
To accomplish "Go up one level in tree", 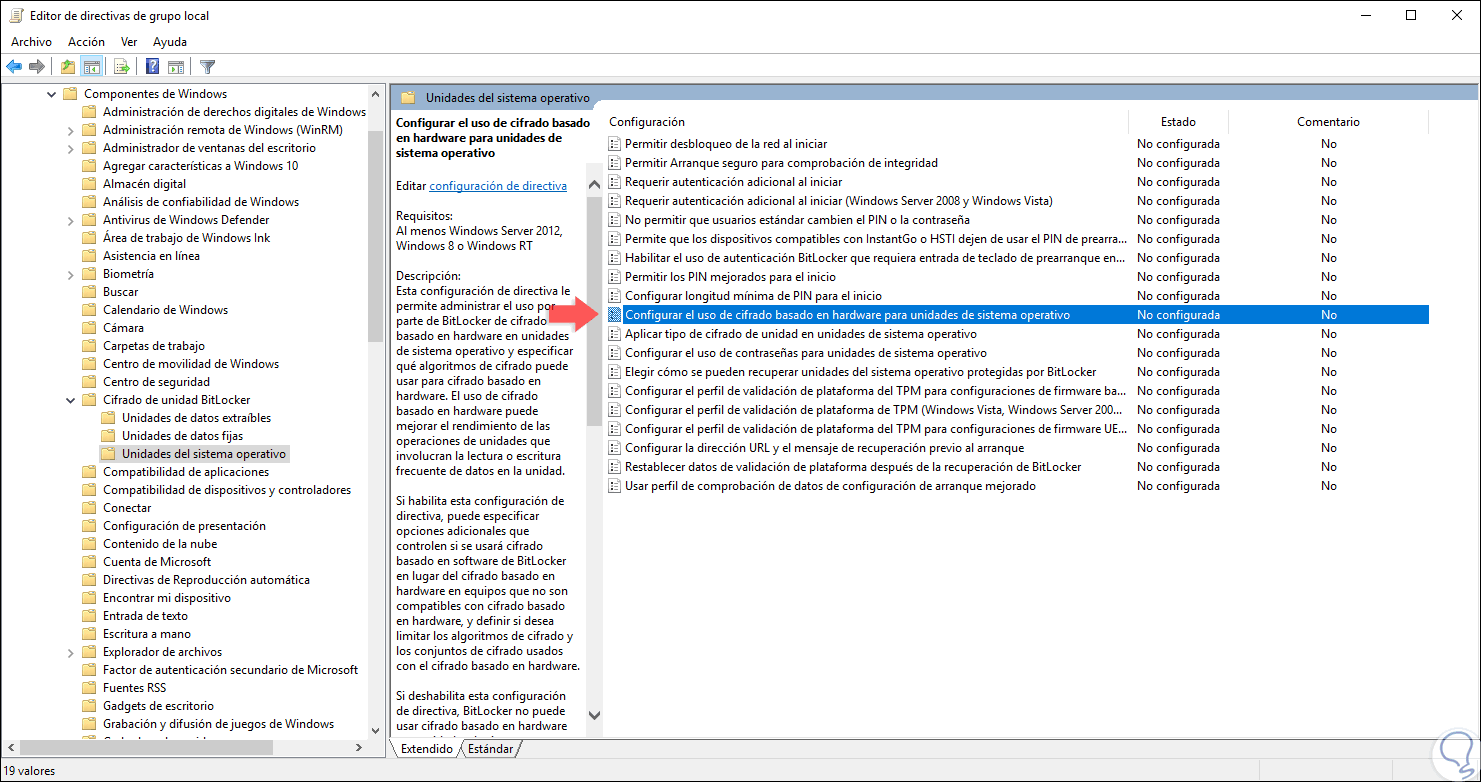I will (x=67, y=67).
